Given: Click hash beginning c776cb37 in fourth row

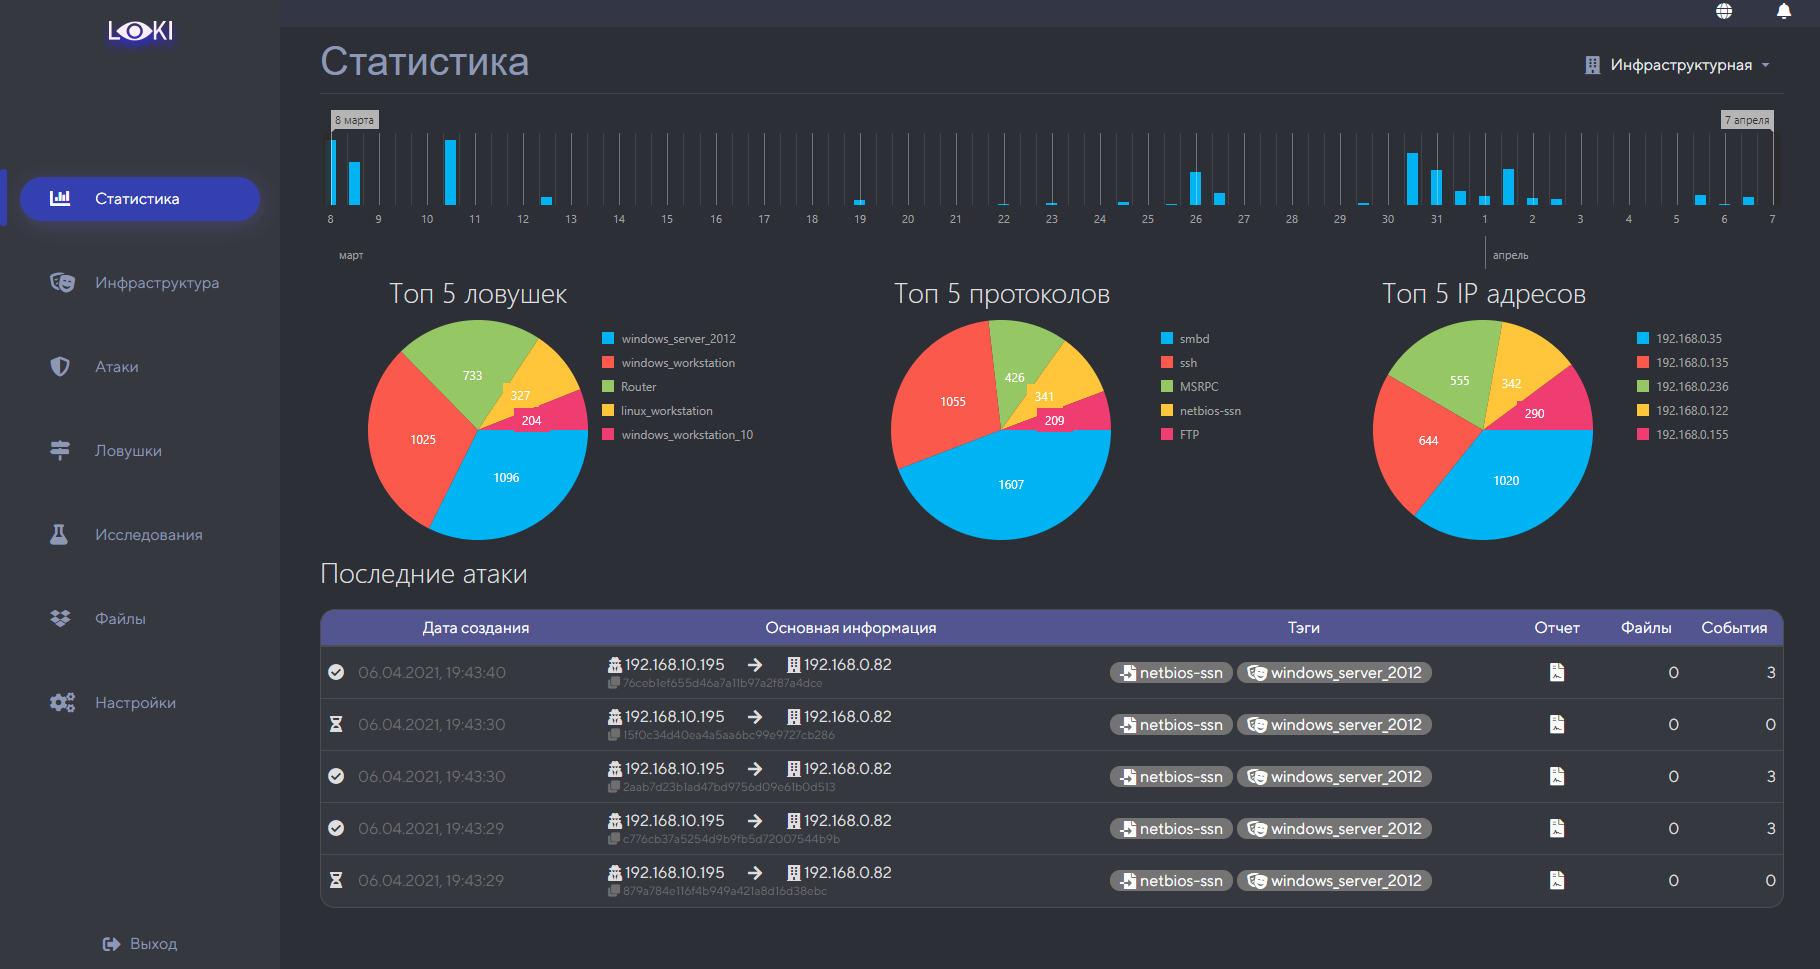Looking at the screenshot, I should click(731, 839).
